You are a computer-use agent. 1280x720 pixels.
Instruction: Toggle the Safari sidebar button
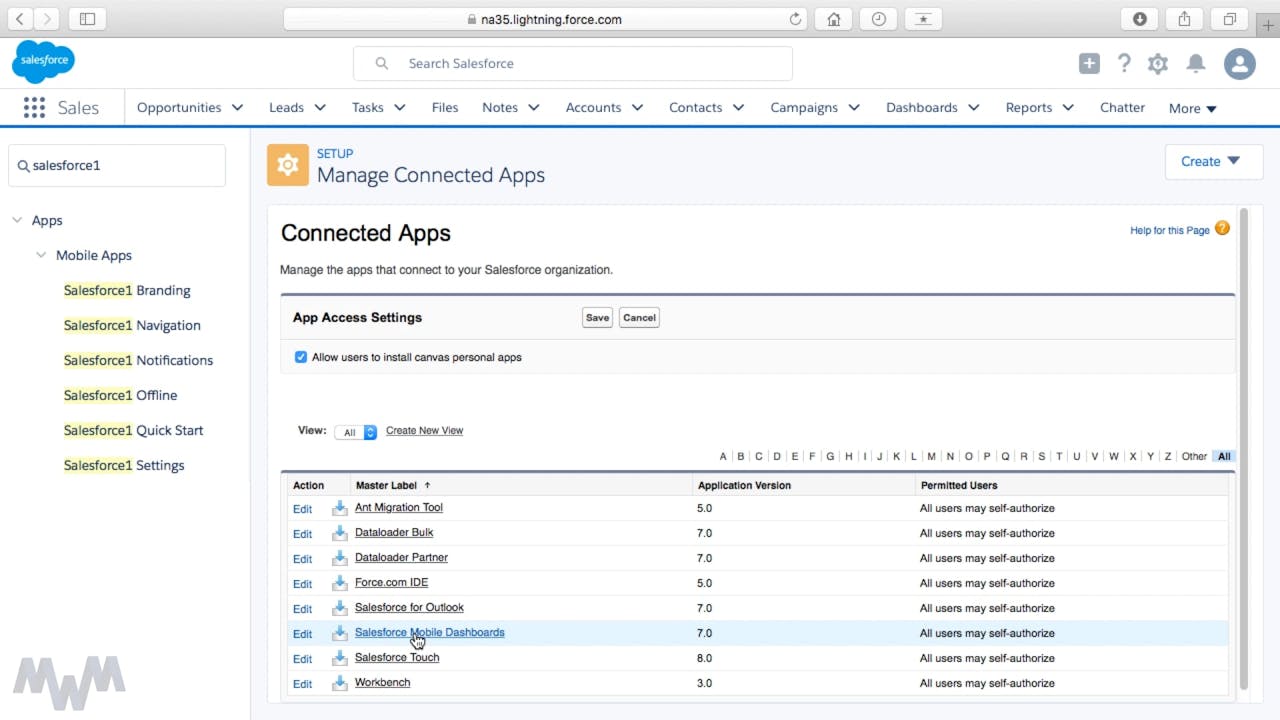coord(87,19)
